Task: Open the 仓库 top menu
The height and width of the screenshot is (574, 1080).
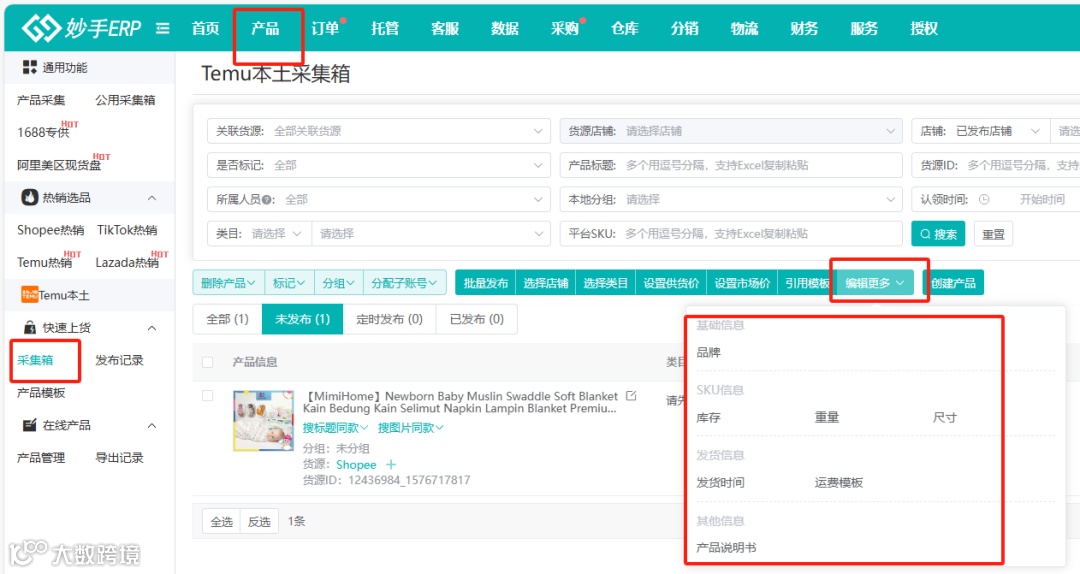Action: click(625, 28)
